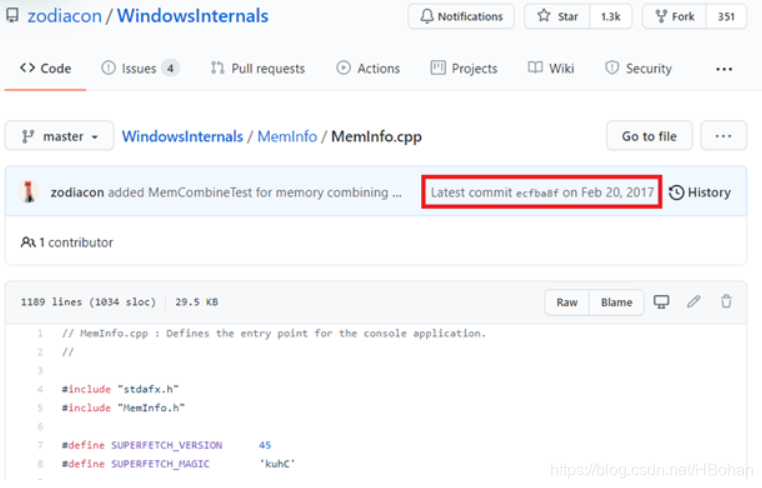Fork the repository
Viewport: 762px width, 488px height.
coord(675,17)
